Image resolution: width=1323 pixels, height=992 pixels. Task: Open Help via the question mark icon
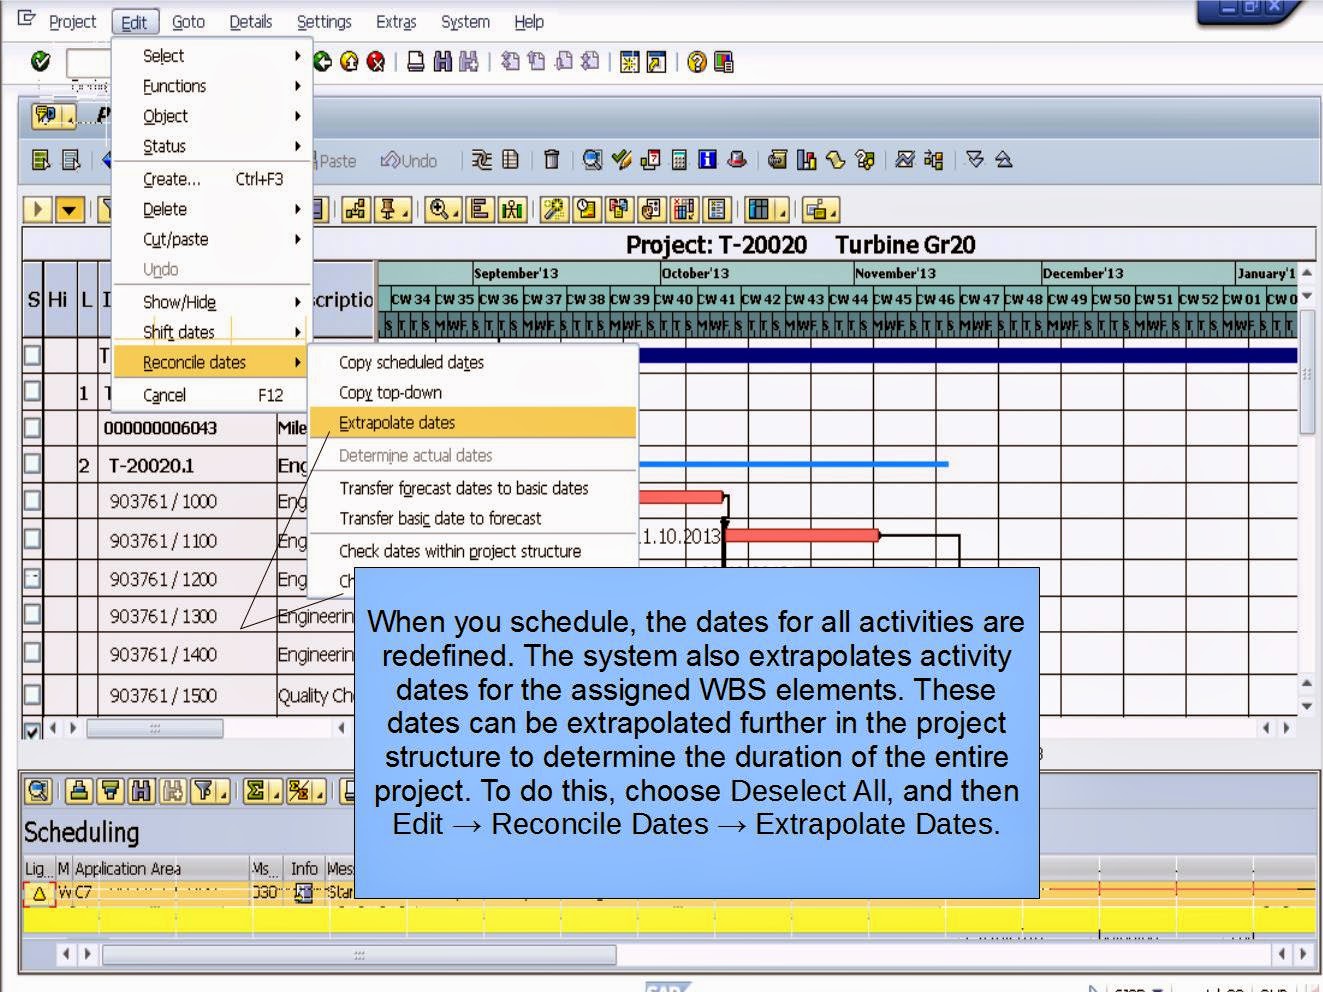coord(696,61)
